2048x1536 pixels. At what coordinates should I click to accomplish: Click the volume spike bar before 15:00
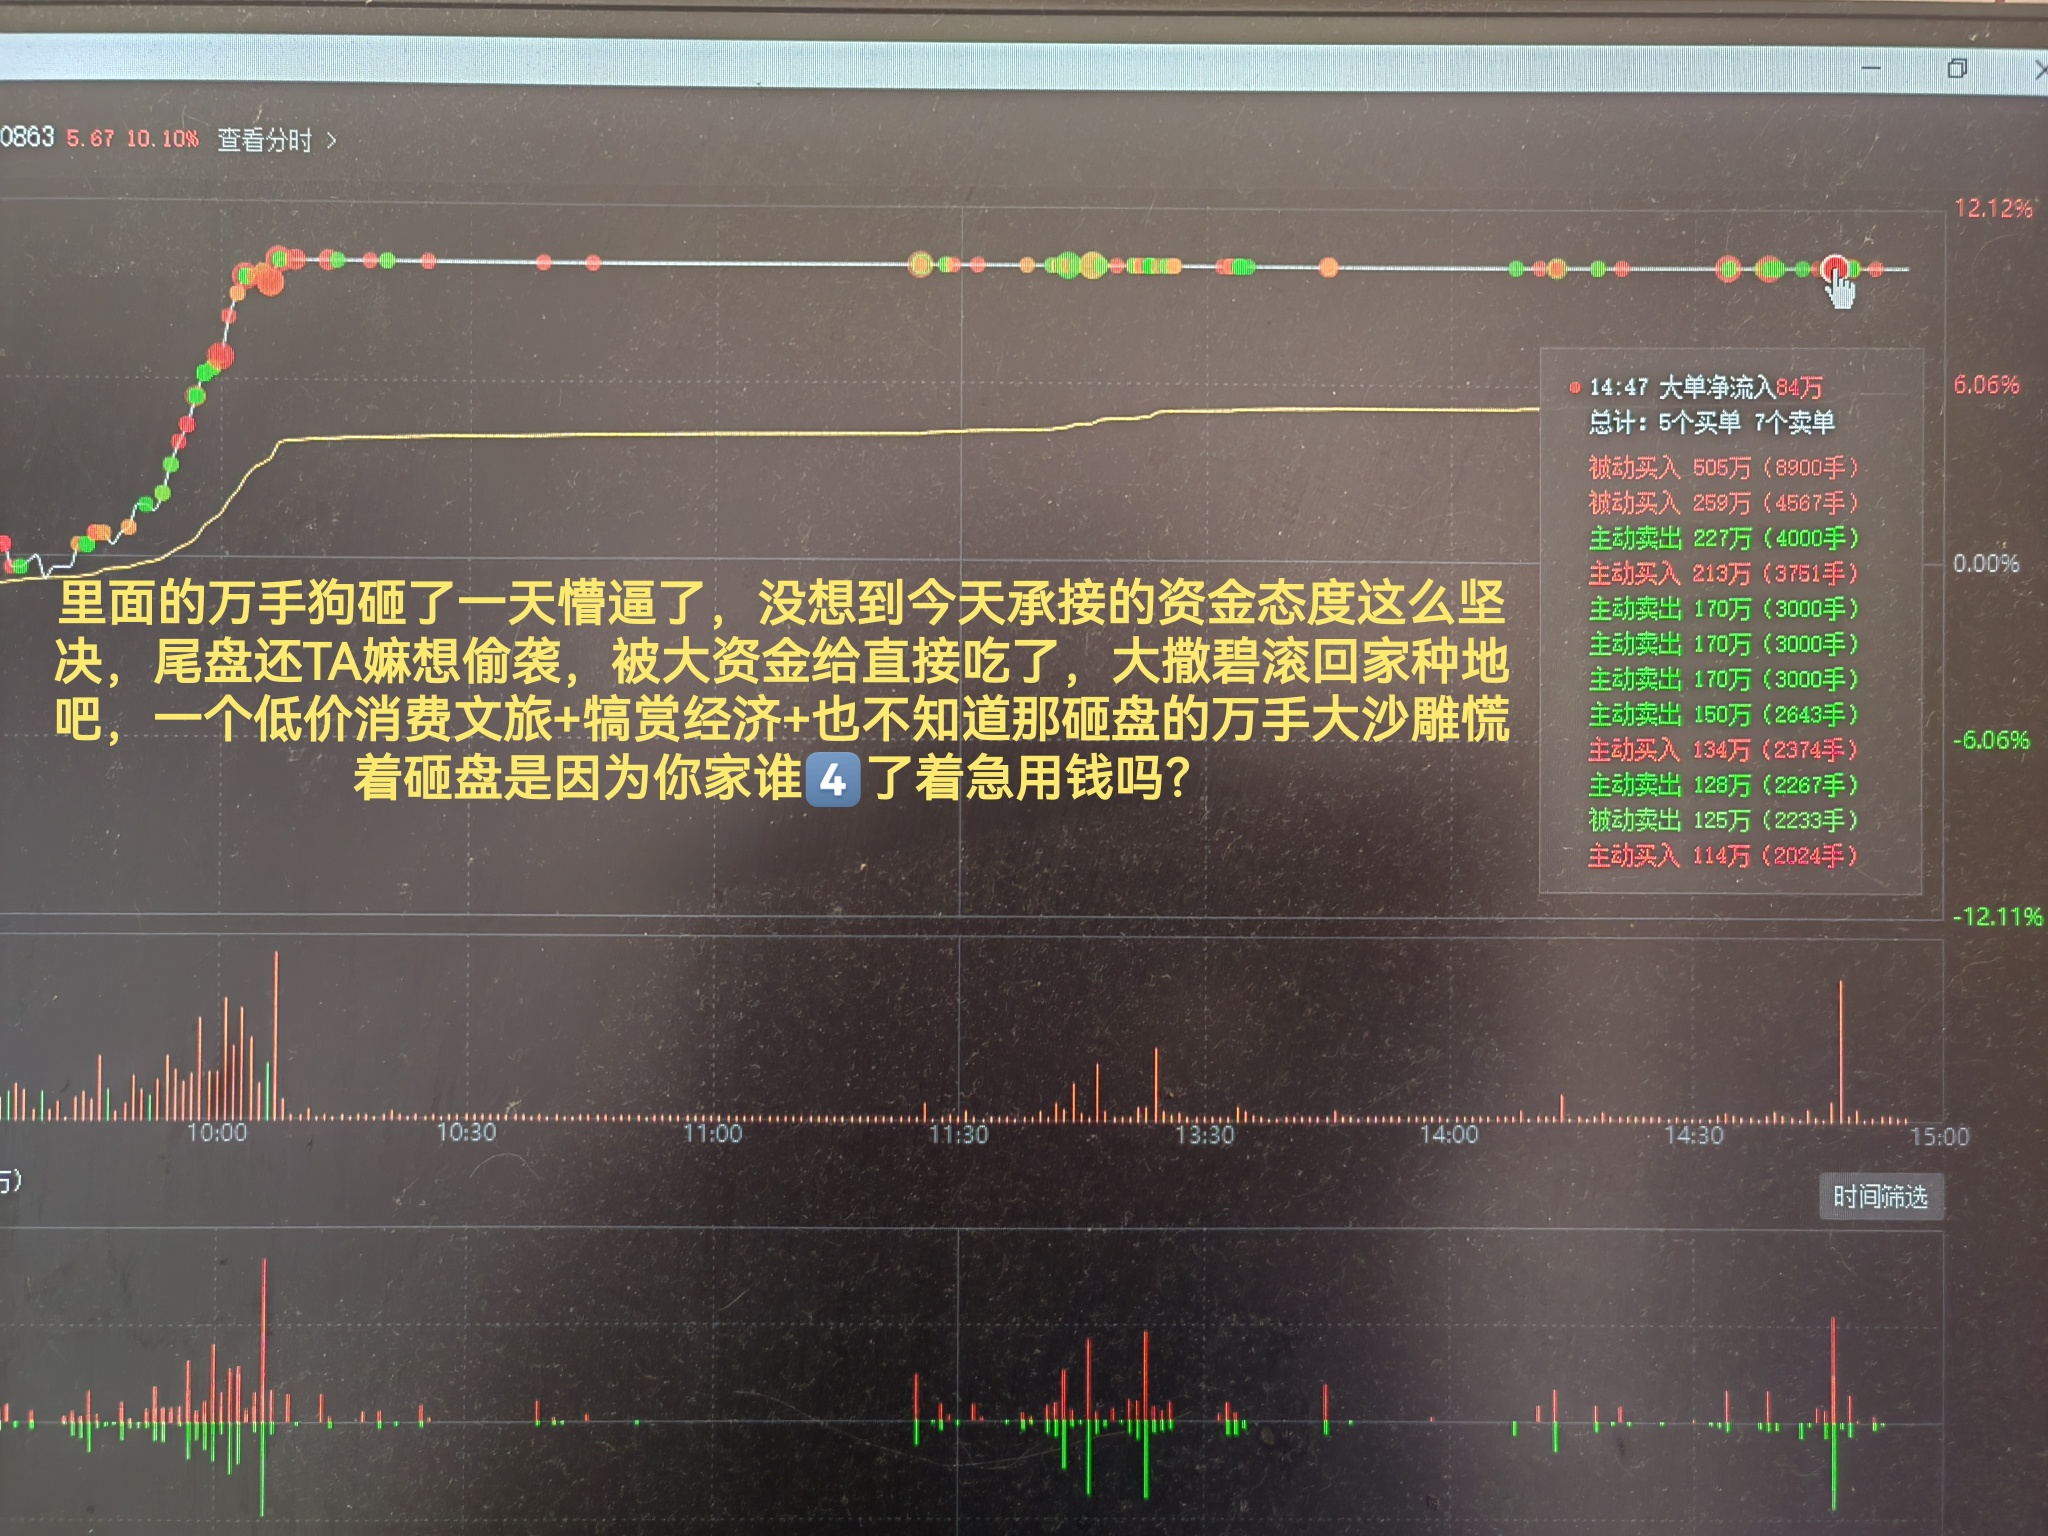coord(1840,1050)
